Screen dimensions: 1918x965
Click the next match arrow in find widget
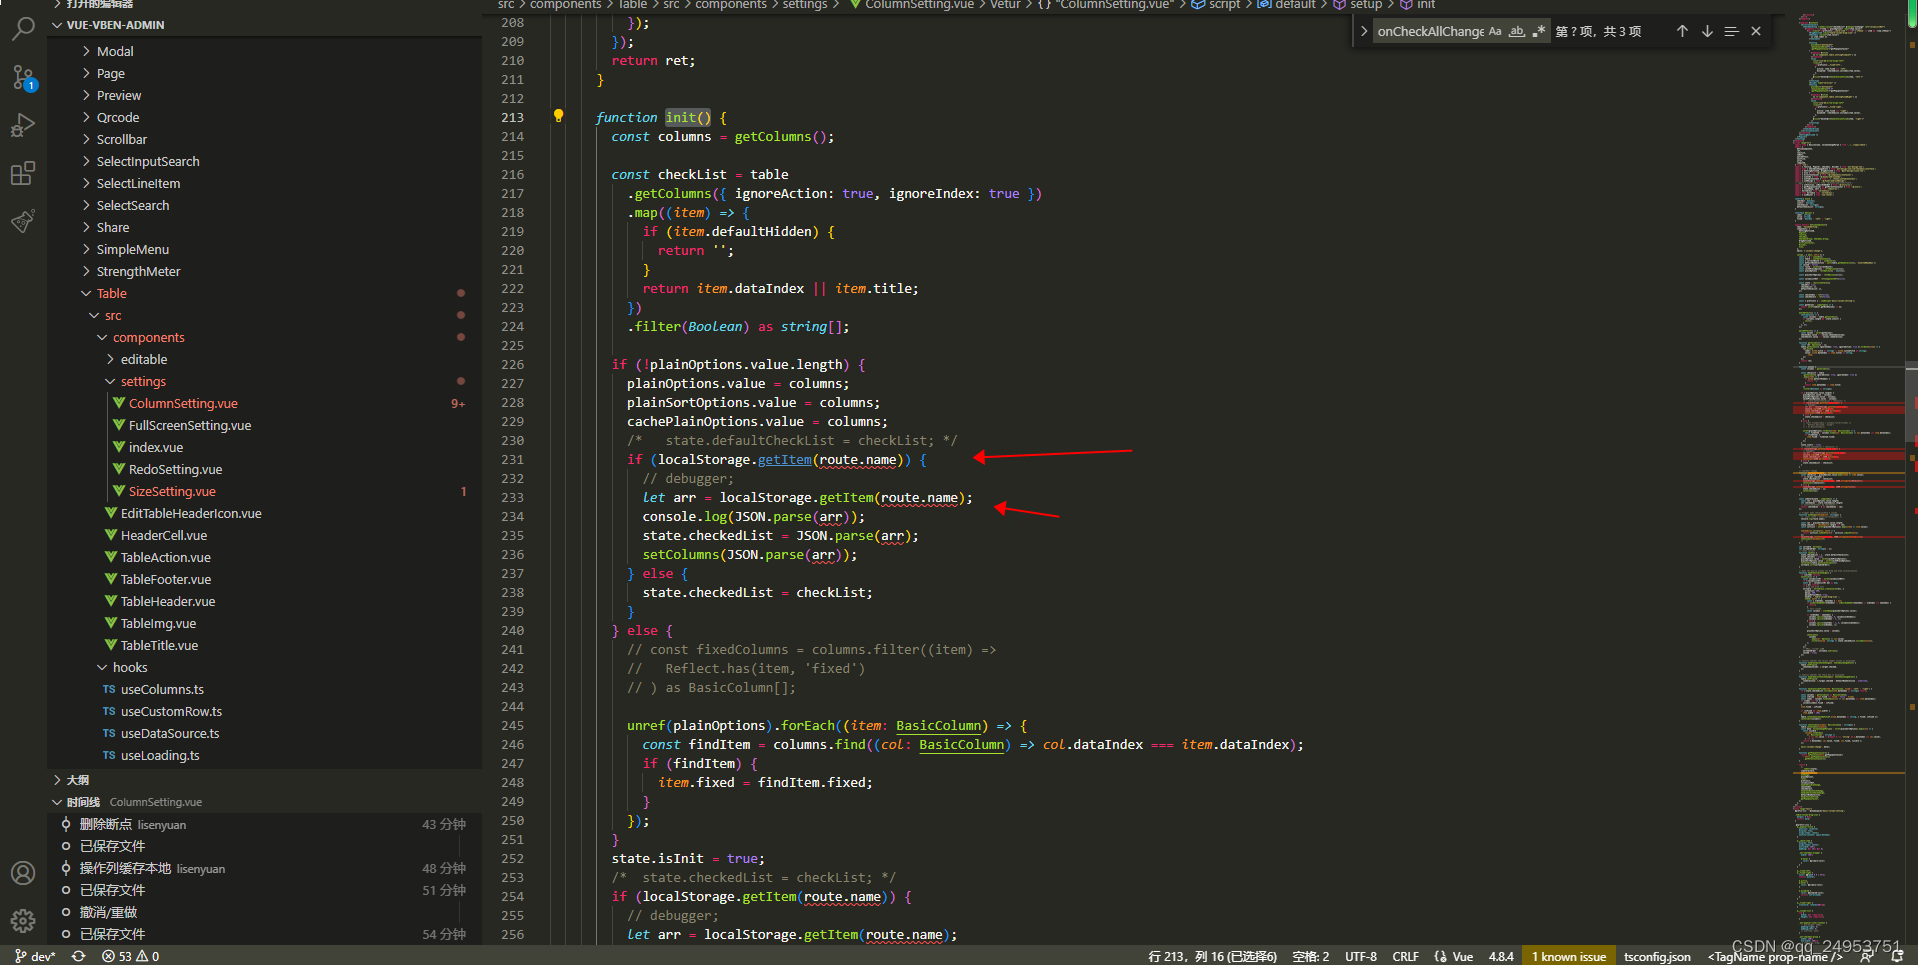pos(1707,31)
